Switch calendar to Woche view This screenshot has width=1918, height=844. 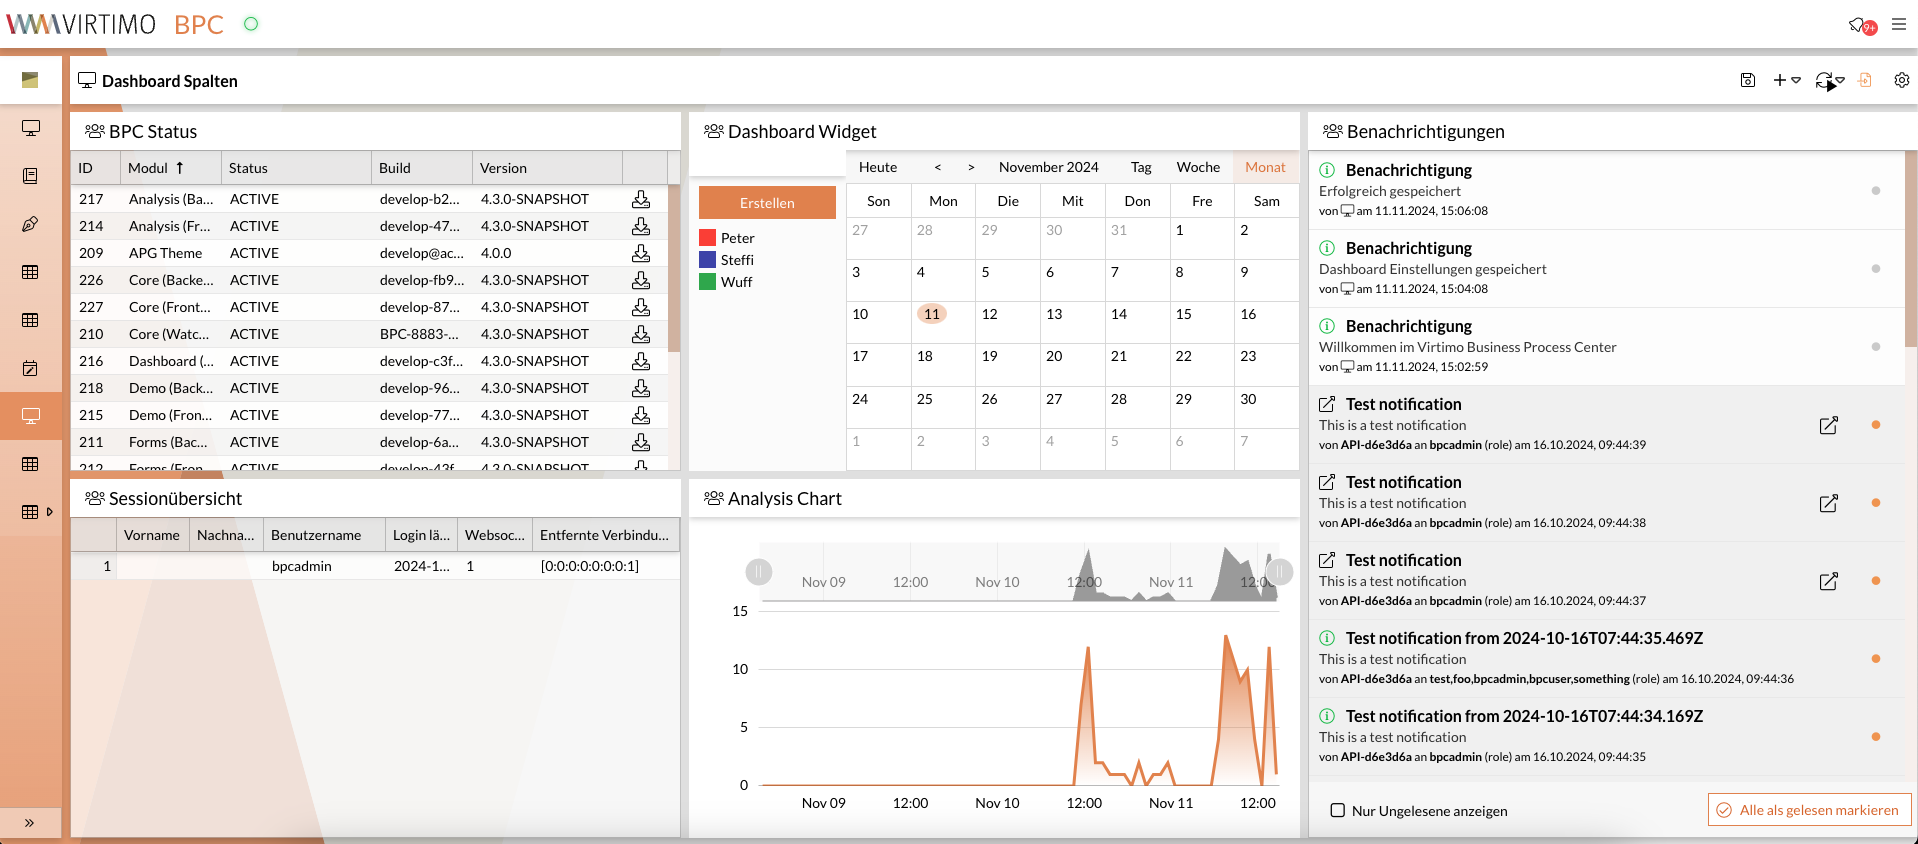(x=1197, y=167)
